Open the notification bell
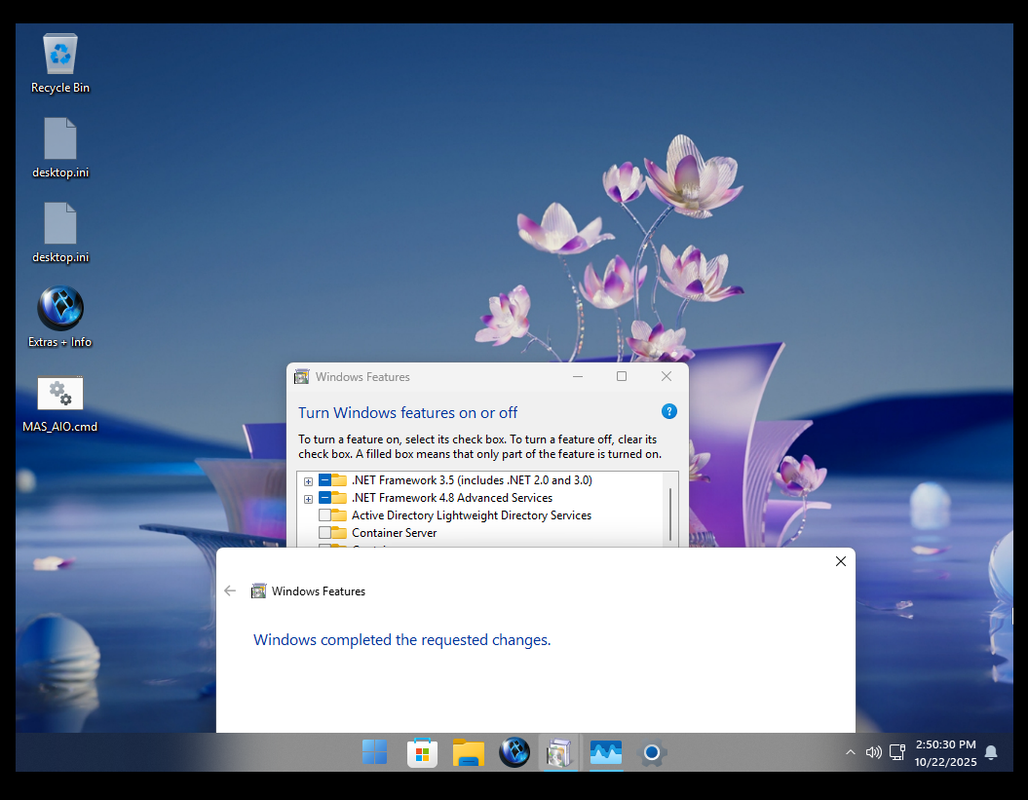Screen dimensions: 1028x800 [x=991, y=752]
